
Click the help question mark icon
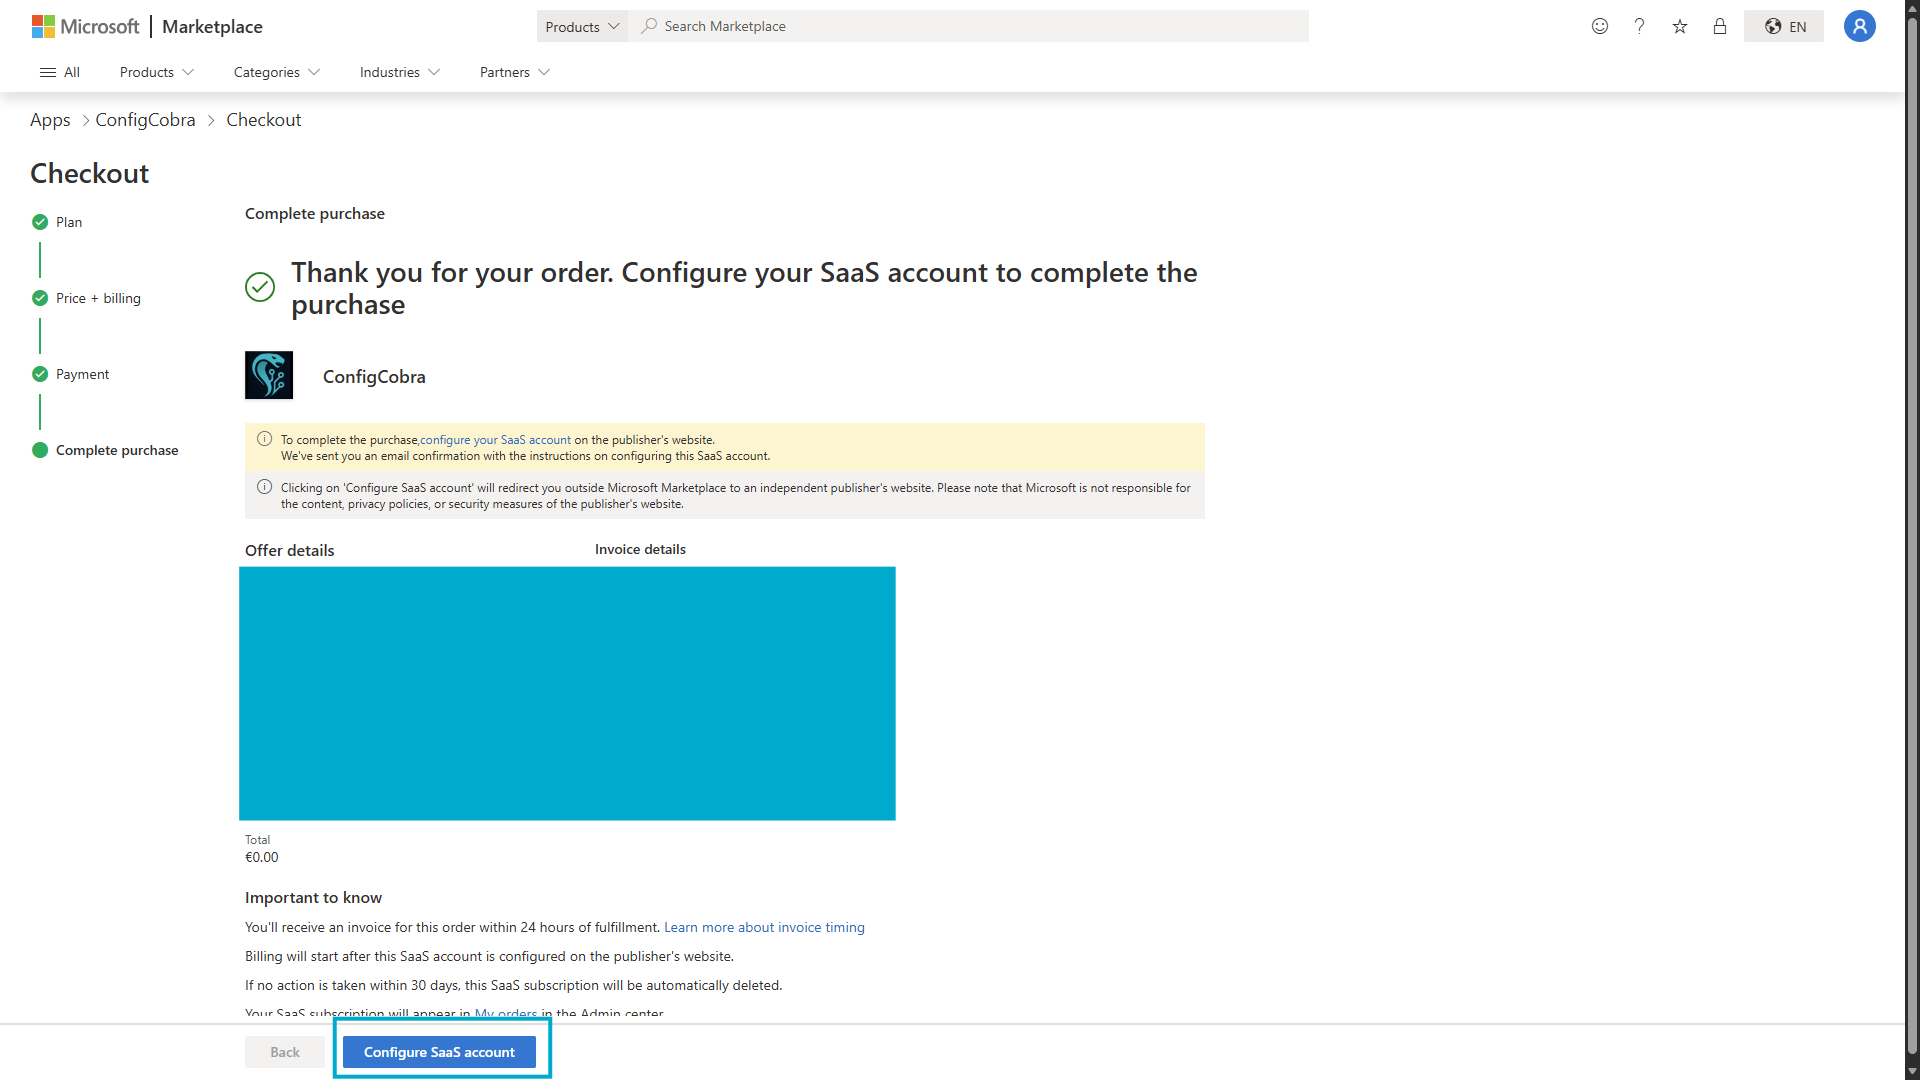click(x=1639, y=26)
